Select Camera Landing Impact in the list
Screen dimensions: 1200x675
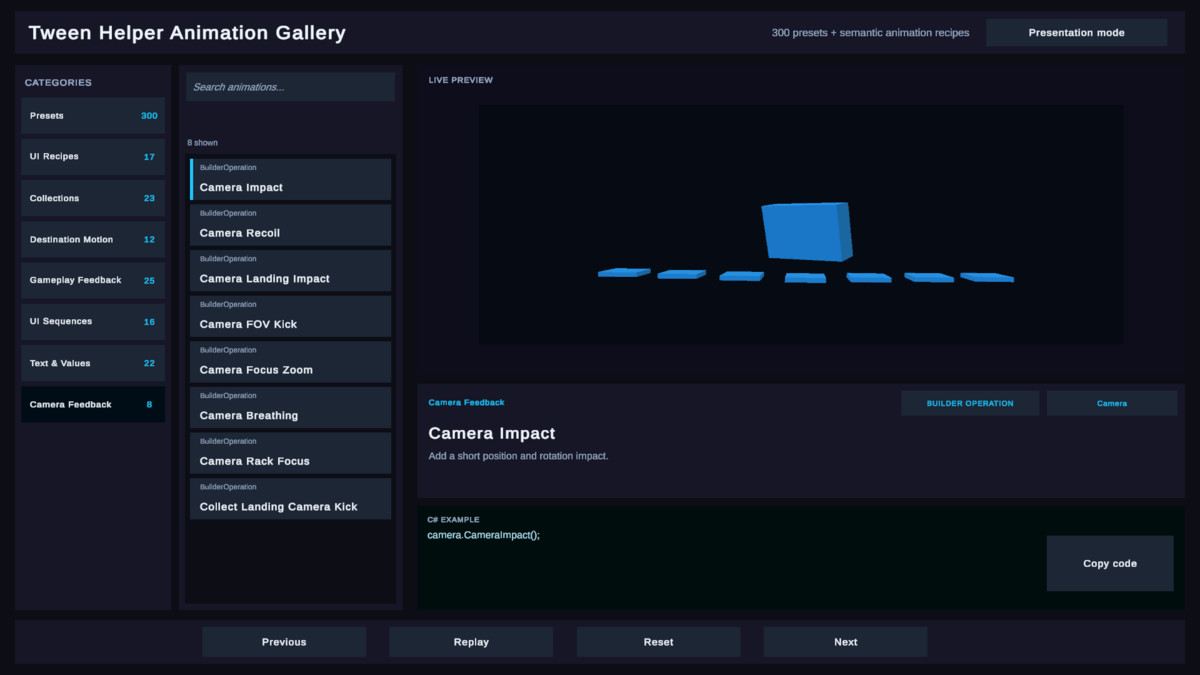pos(290,271)
